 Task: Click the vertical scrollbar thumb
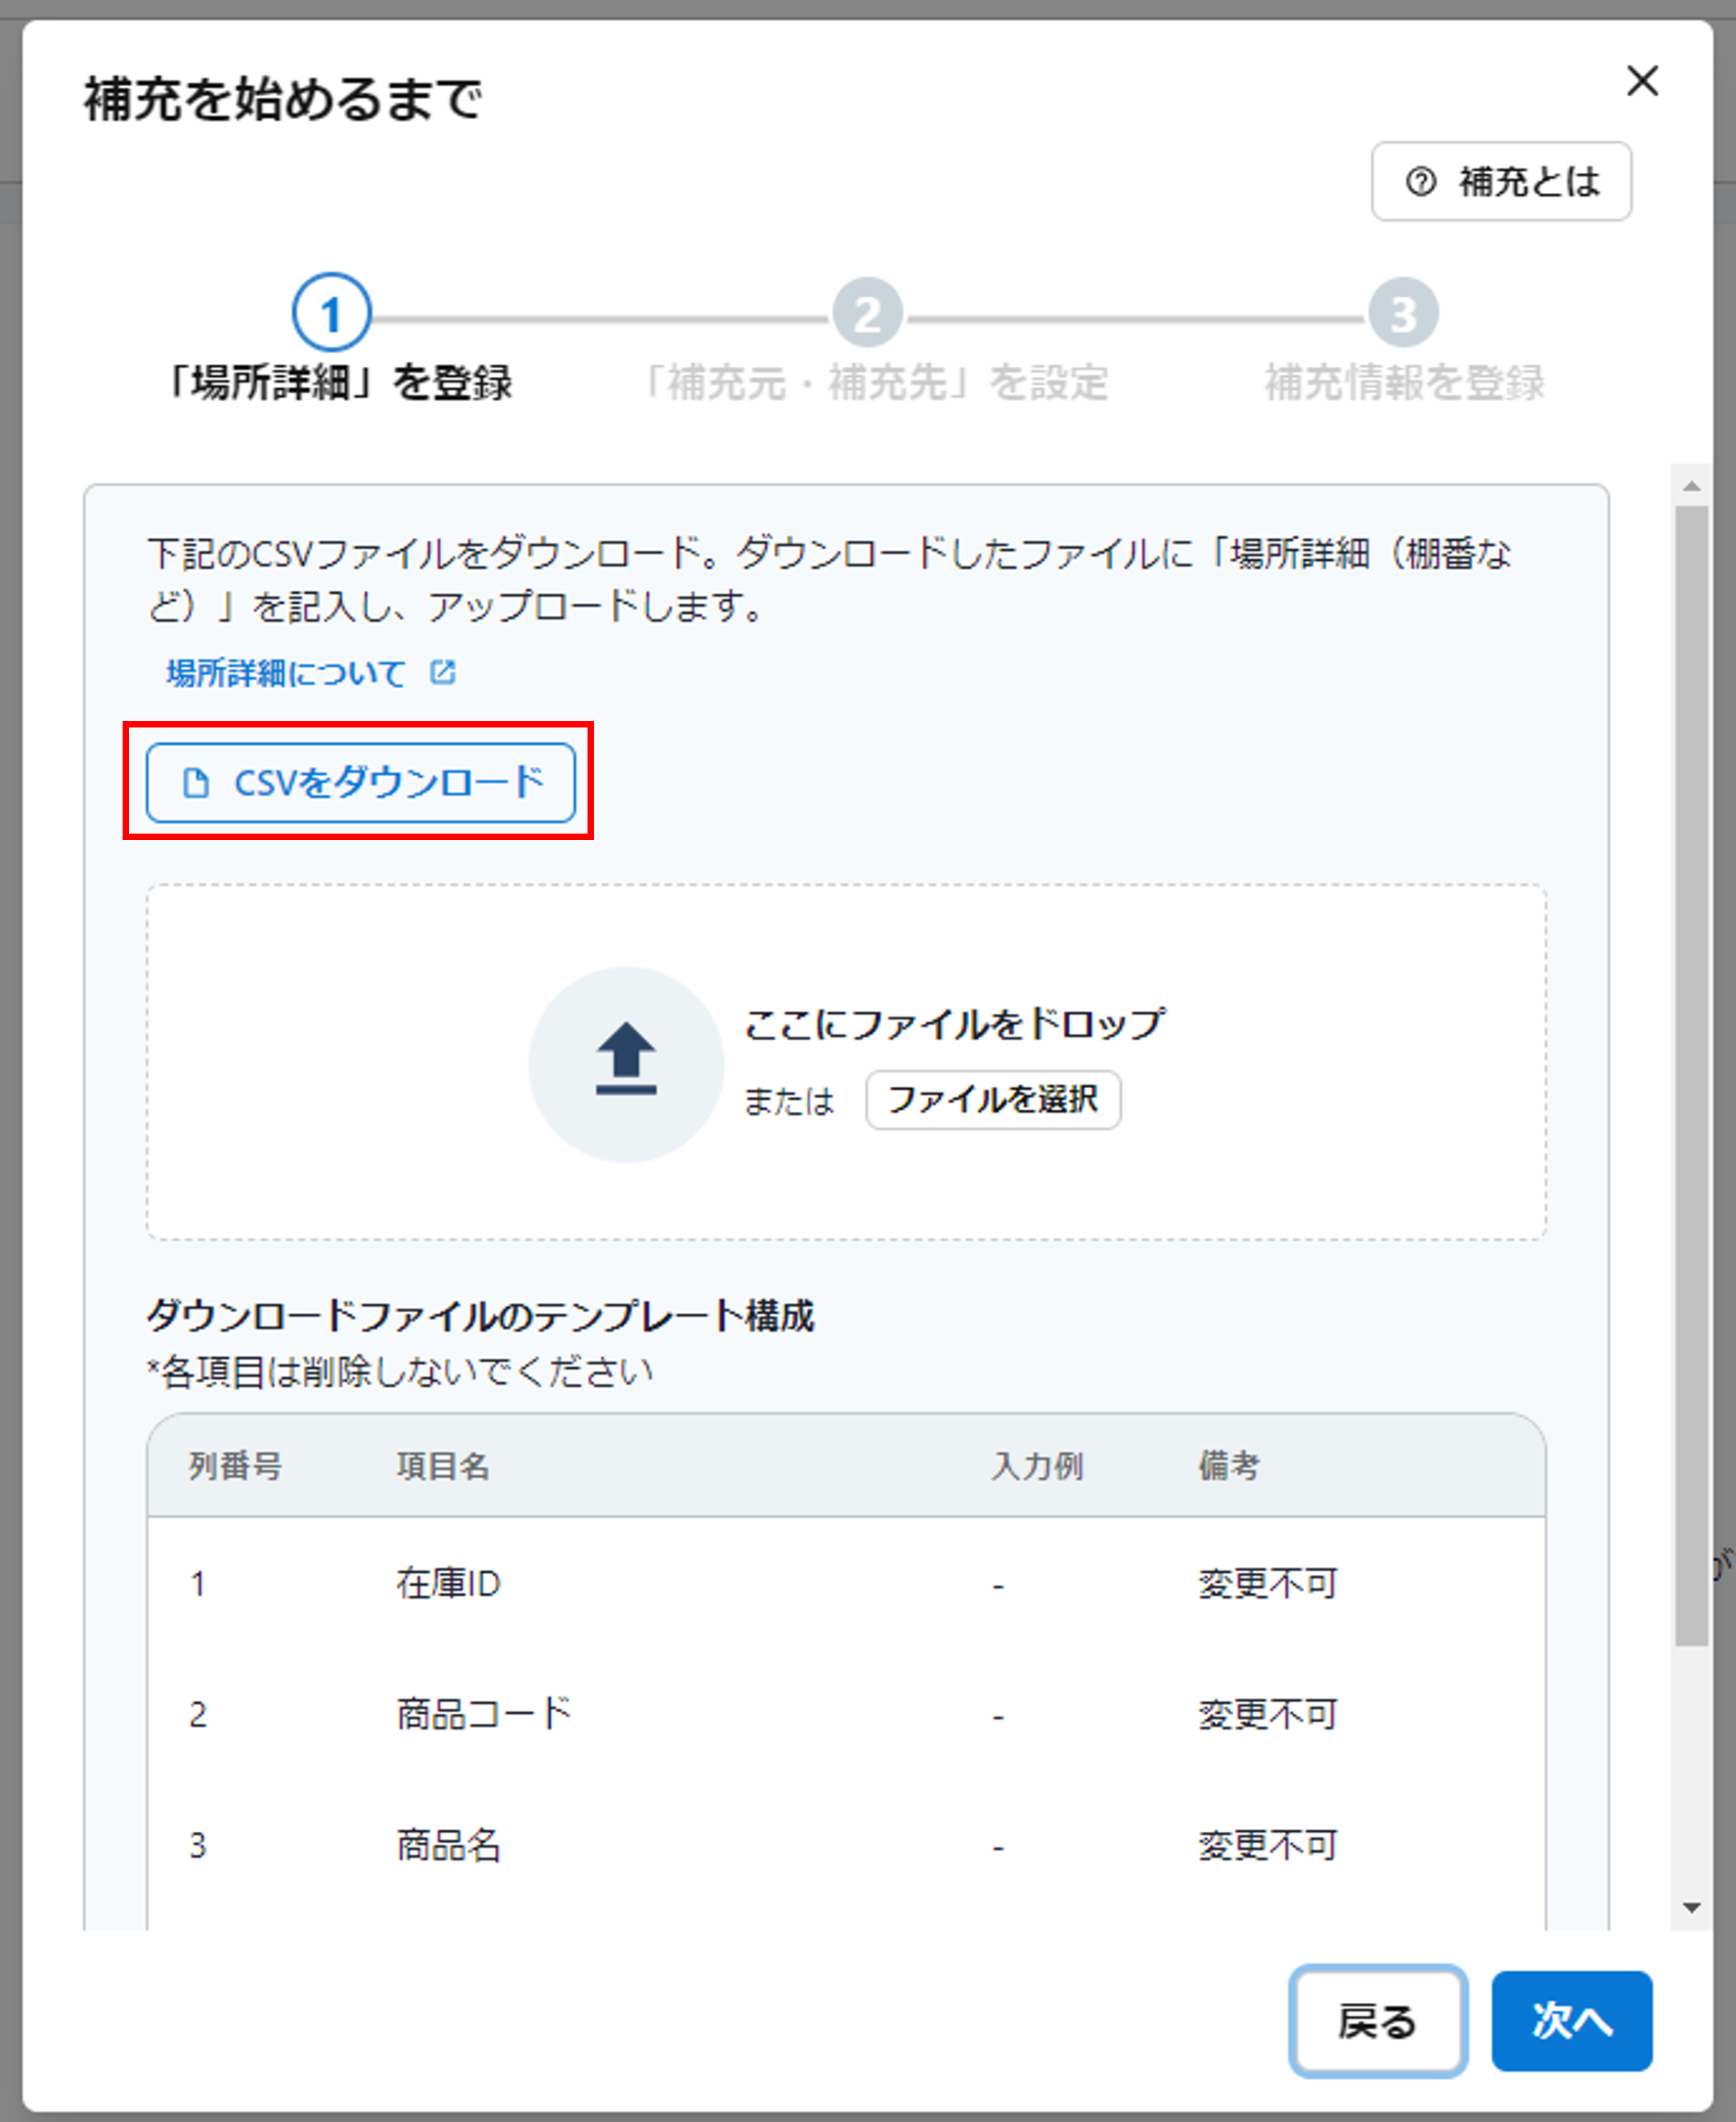(1692, 1075)
